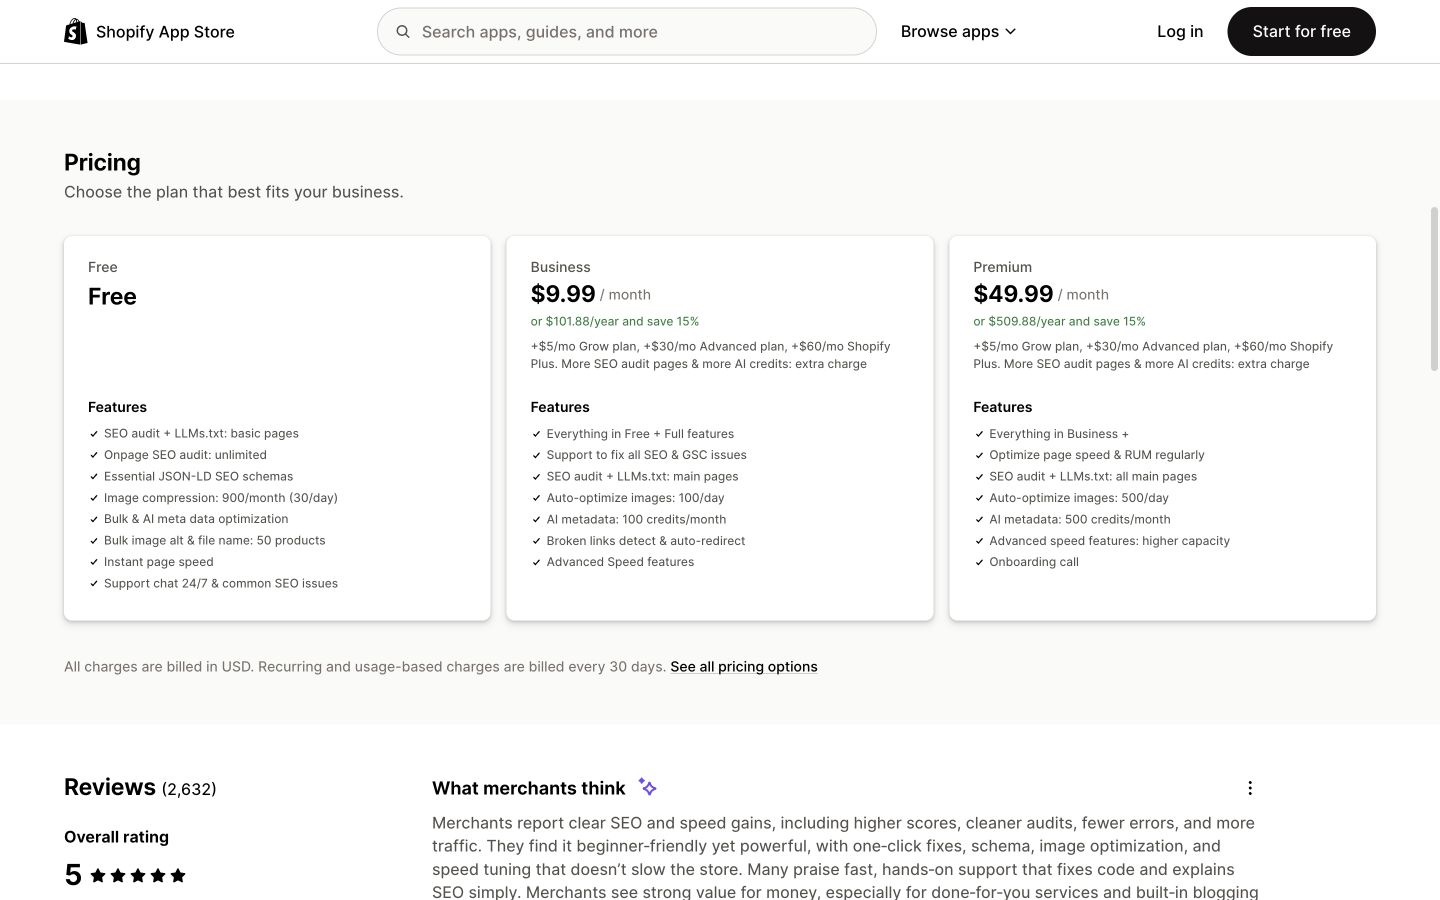Click the page vertical scrollbar
The image size is (1440, 900).
pos(1434,290)
